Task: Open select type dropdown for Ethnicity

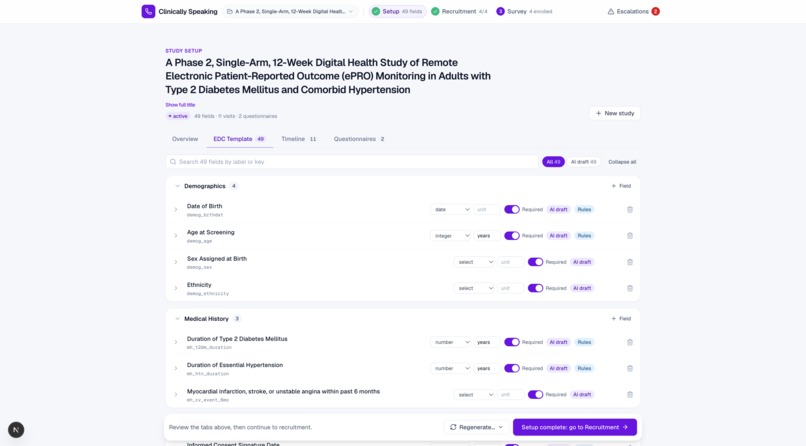Action: [474, 288]
